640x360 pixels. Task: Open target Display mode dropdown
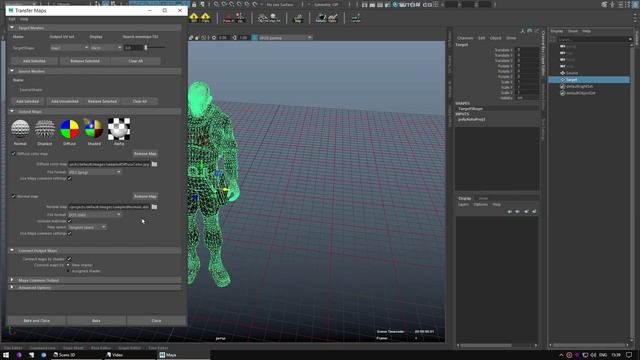pyautogui.click(x=106, y=48)
